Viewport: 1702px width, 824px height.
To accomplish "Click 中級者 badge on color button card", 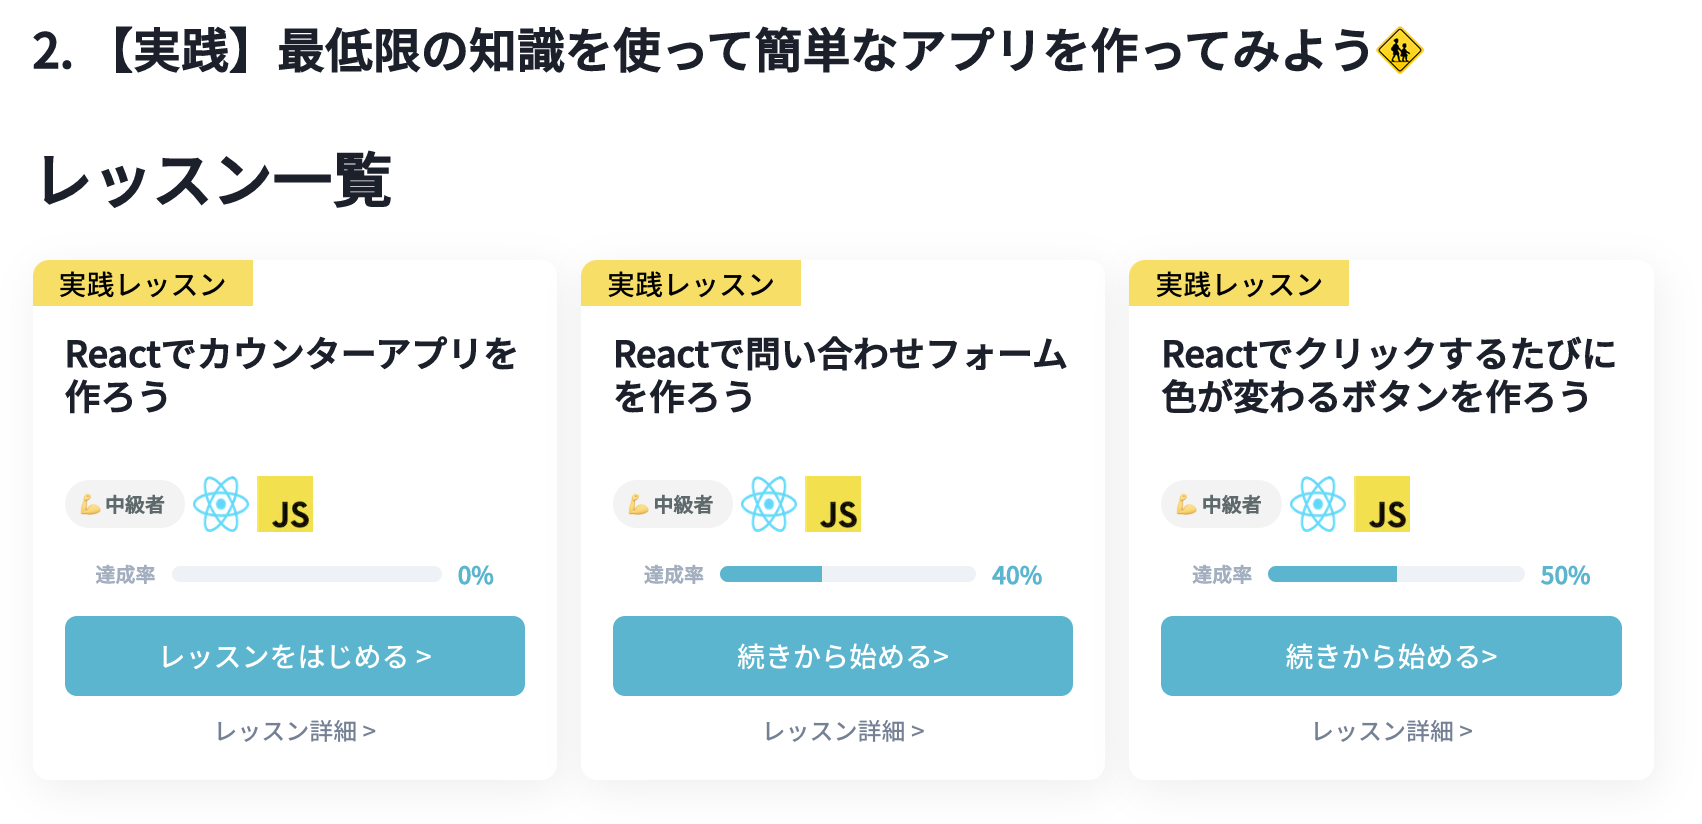I will click(x=1220, y=504).
